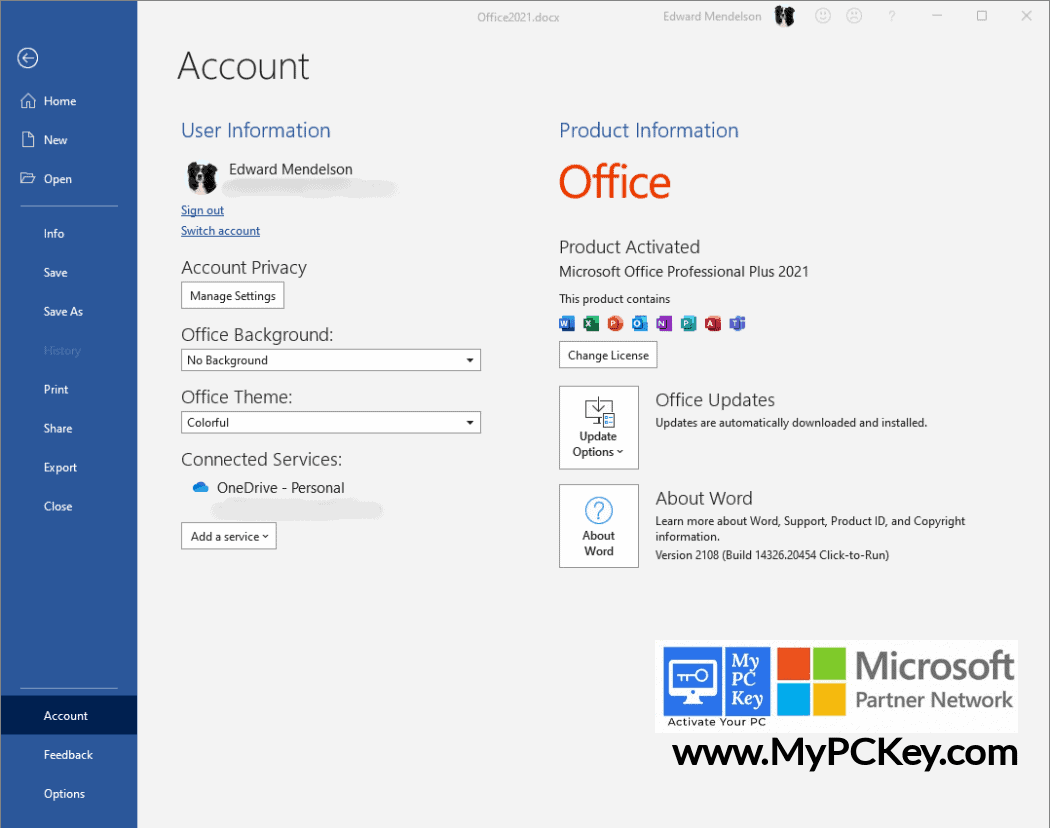This screenshot has height=828, width=1050.
Task: Click the dog profile picture in title bar
Action: coord(785,16)
